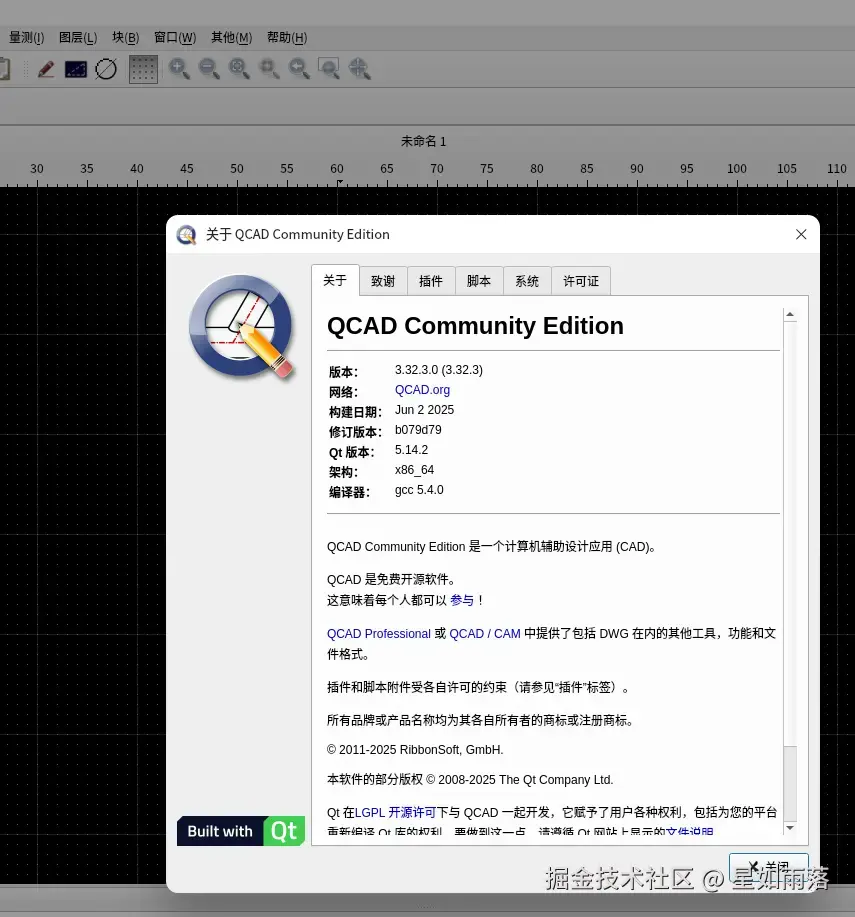The height and width of the screenshot is (917, 855).
Task: Click the 关闭 button
Action: pyautogui.click(x=768, y=866)
